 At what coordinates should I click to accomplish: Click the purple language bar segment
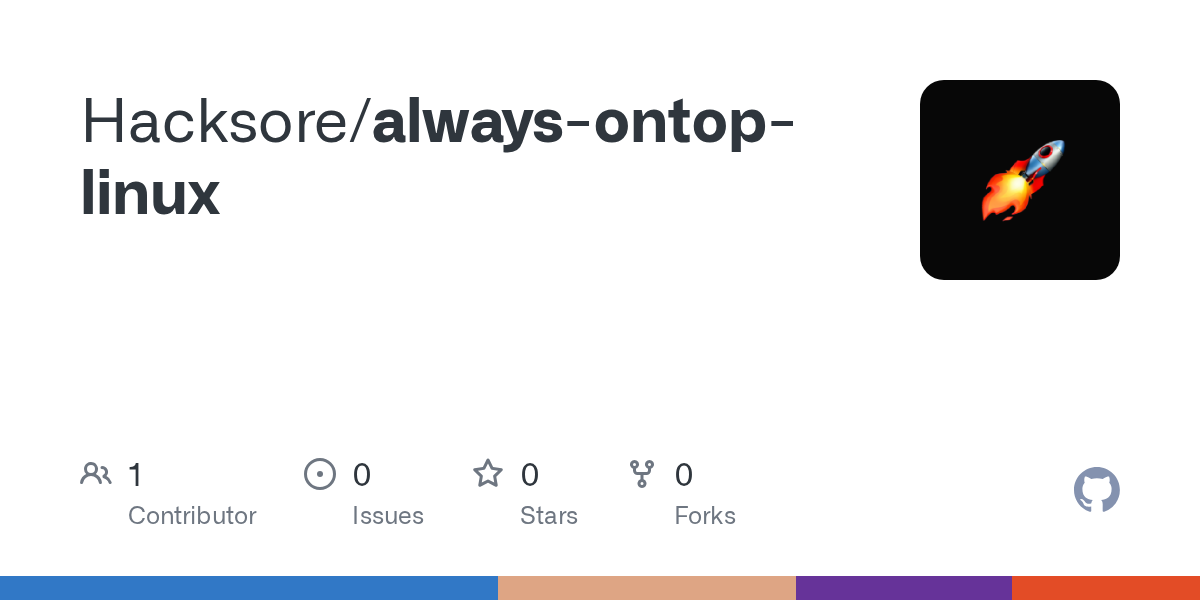click(x=904, y=588)
